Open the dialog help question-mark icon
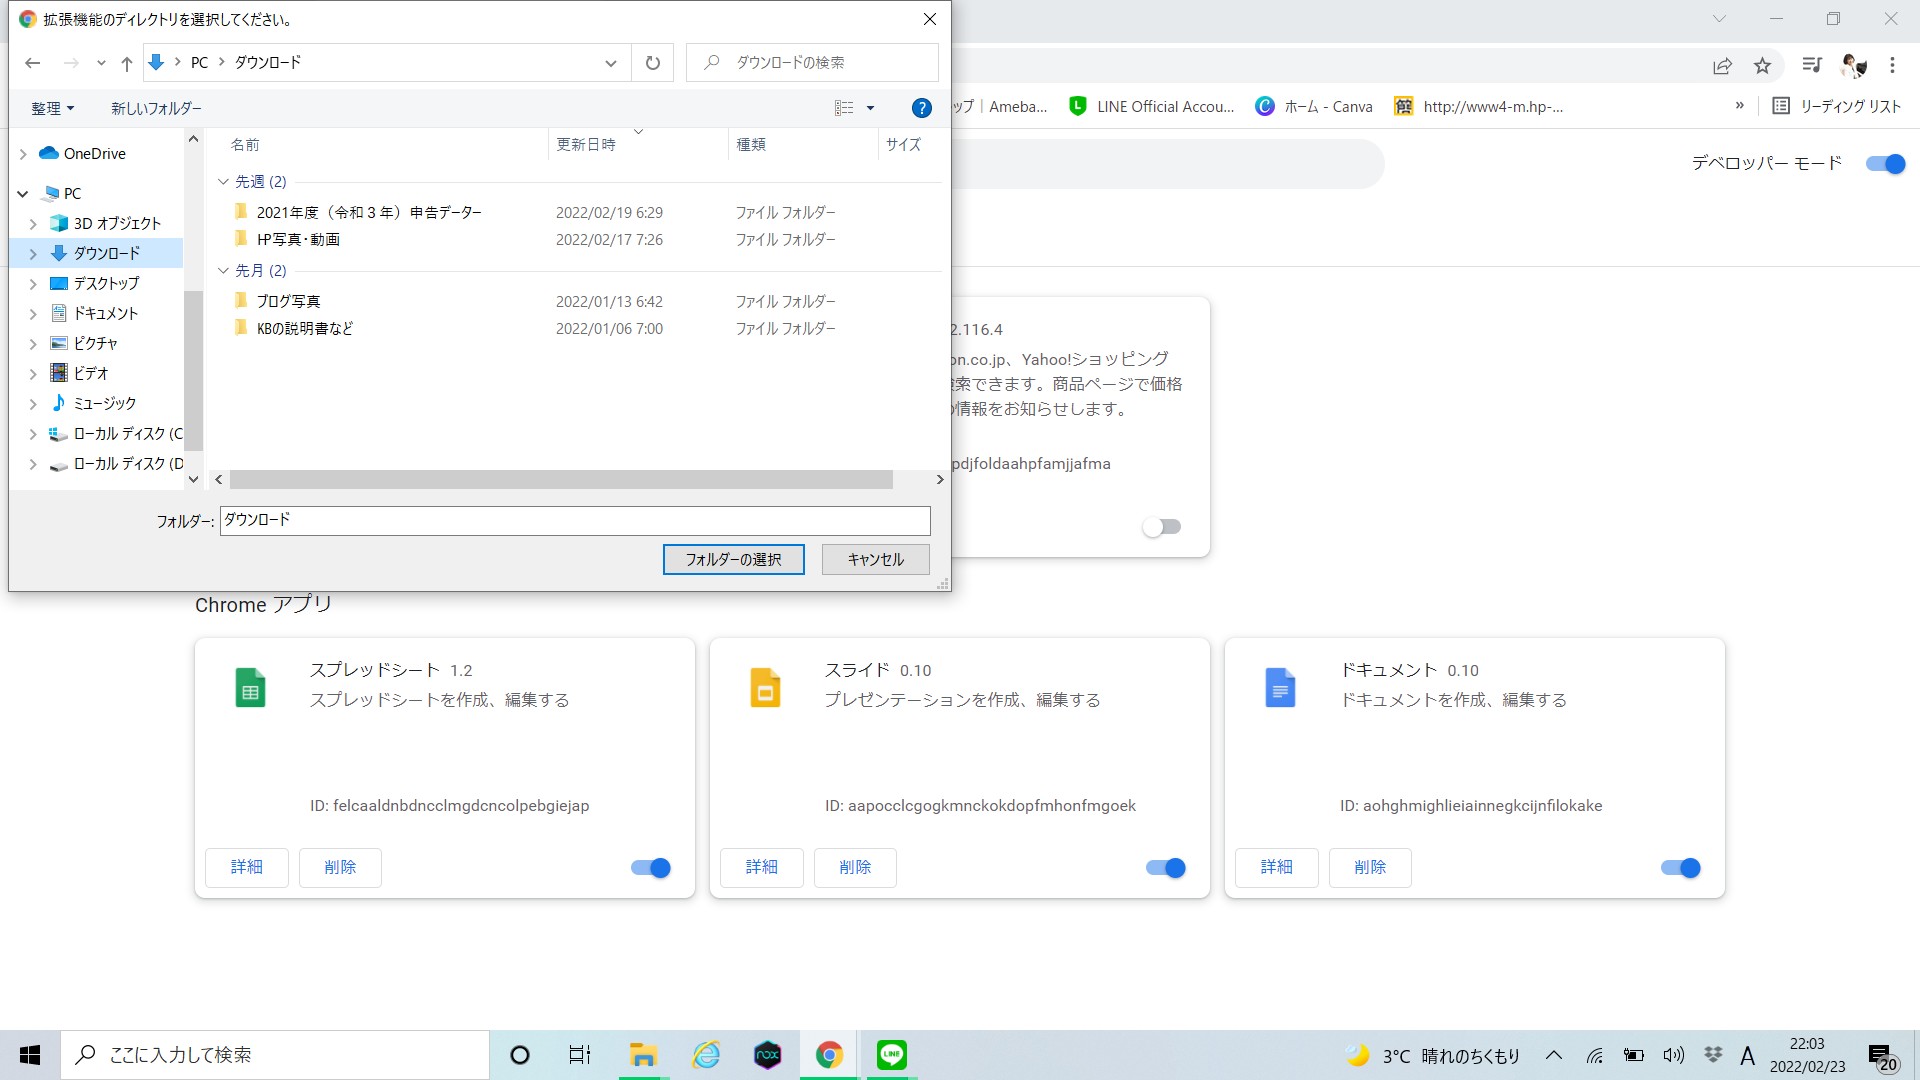 [922, 108]
